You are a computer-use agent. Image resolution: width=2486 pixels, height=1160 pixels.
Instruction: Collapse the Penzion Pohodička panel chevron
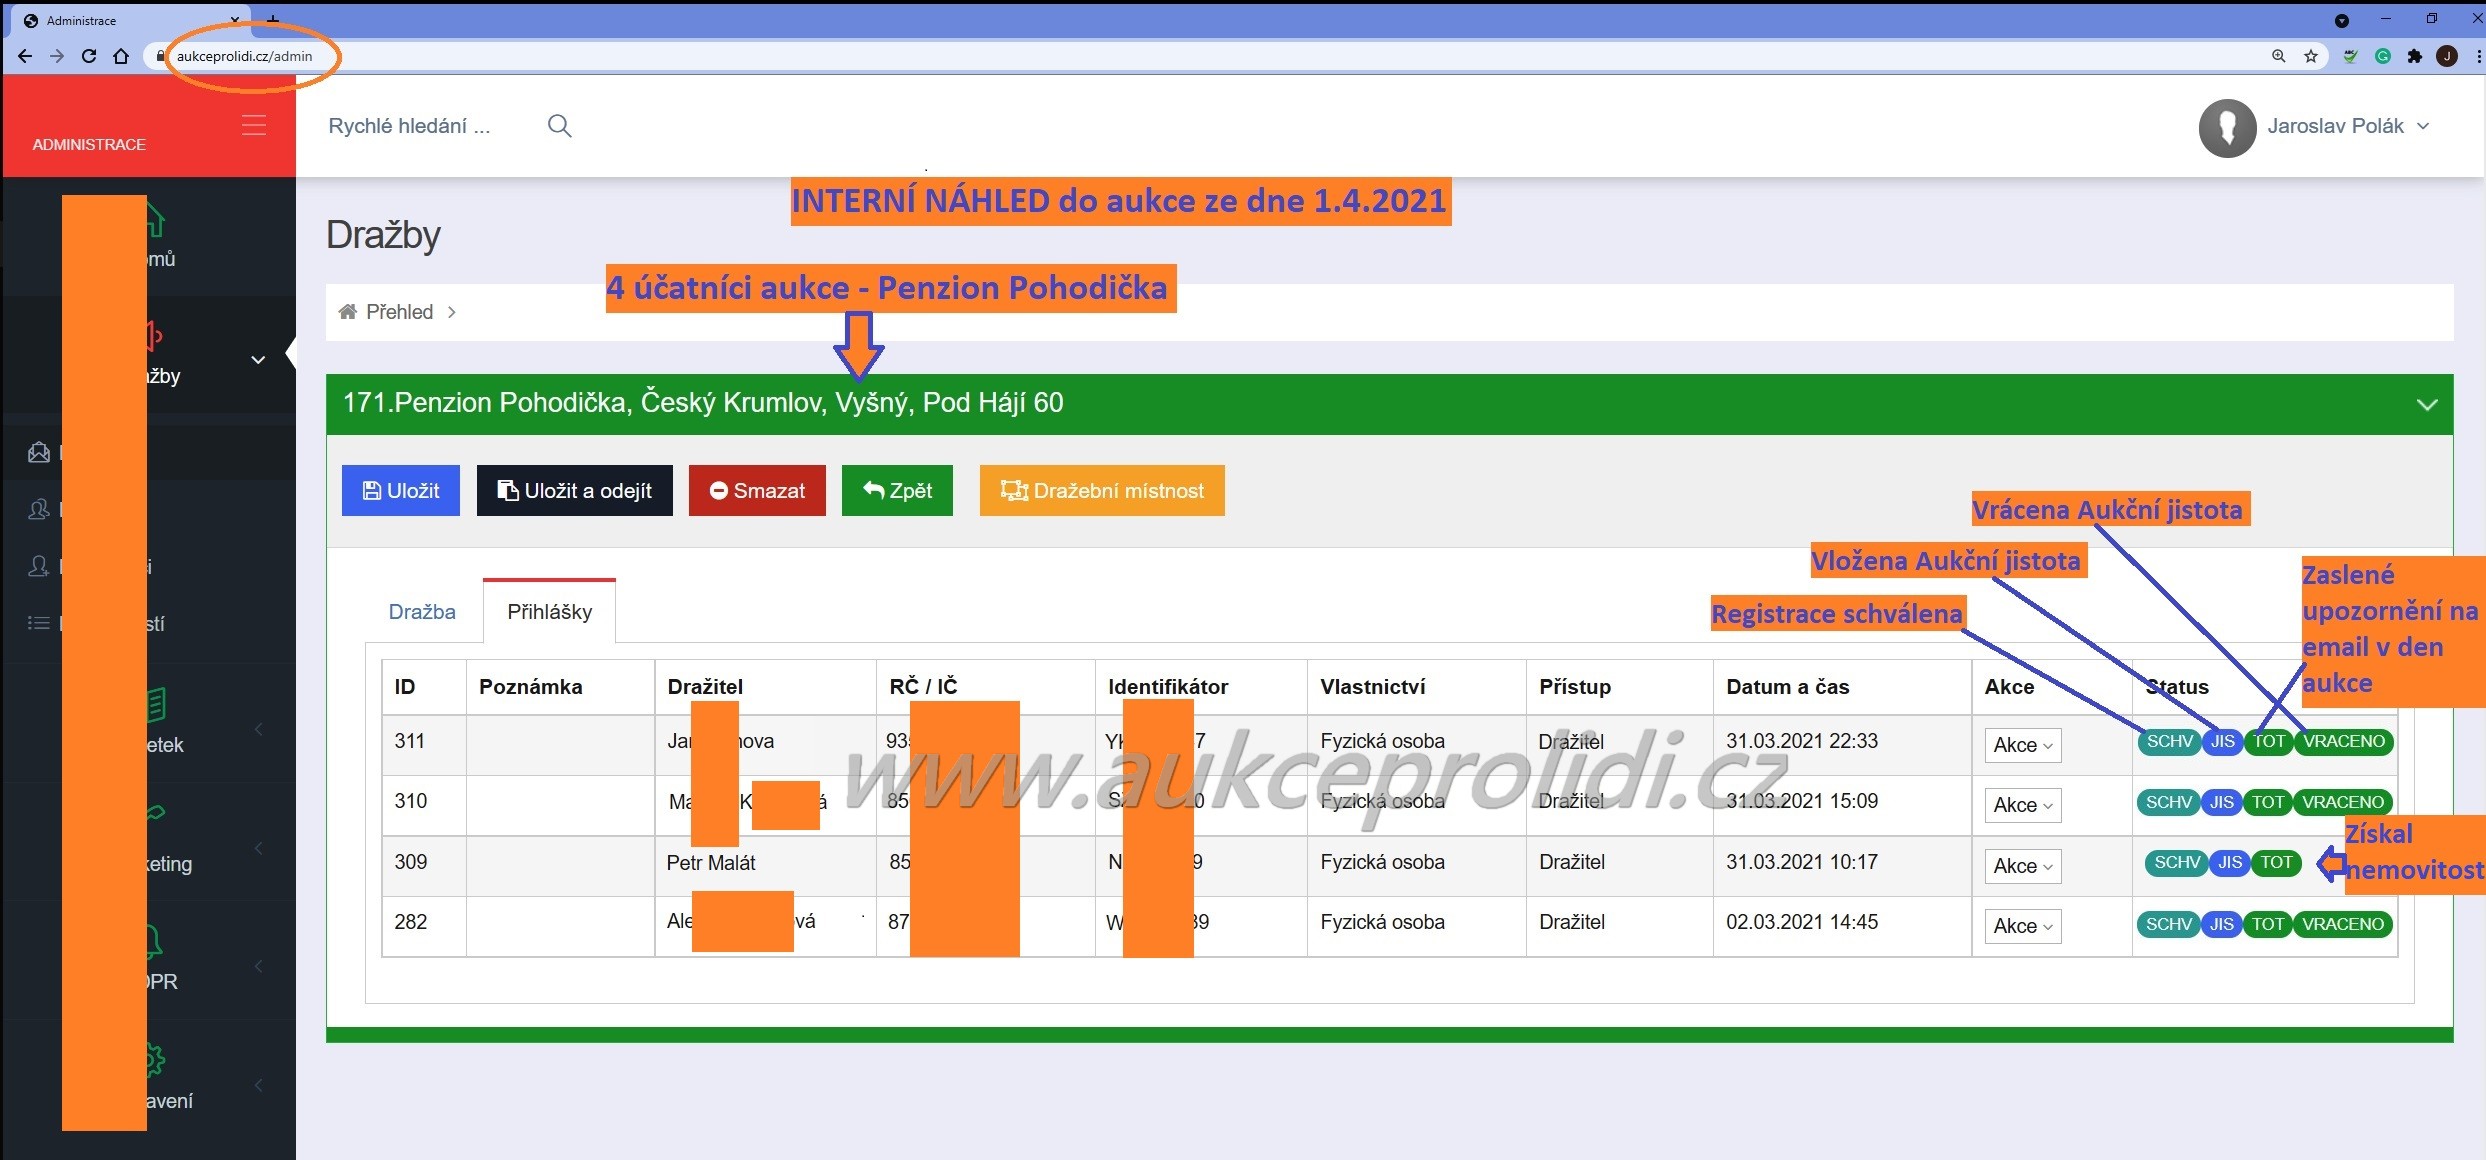[x=2426, y=404]
